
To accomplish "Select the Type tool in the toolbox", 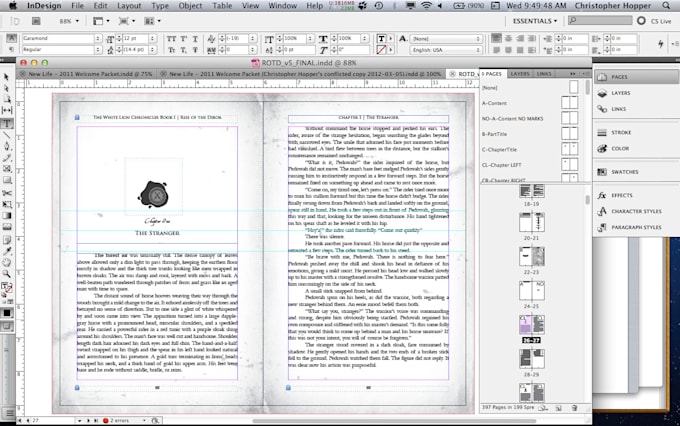I will [x=6, y=124].
